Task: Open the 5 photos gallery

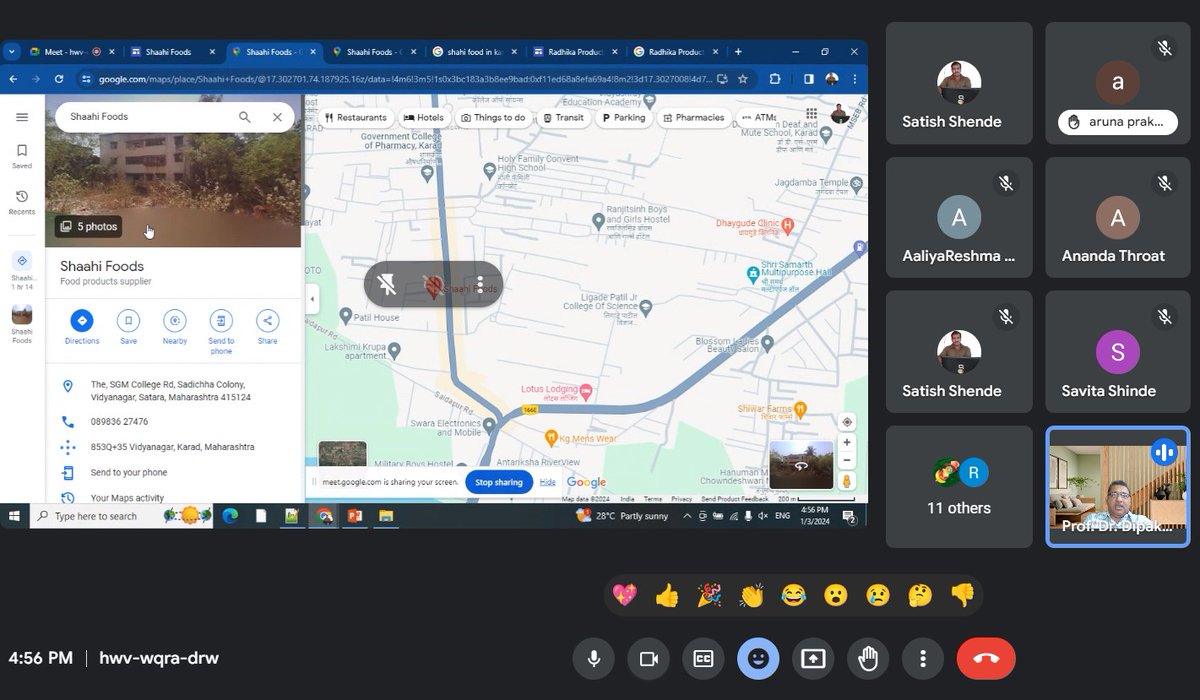Action: [x=89, y=227]
